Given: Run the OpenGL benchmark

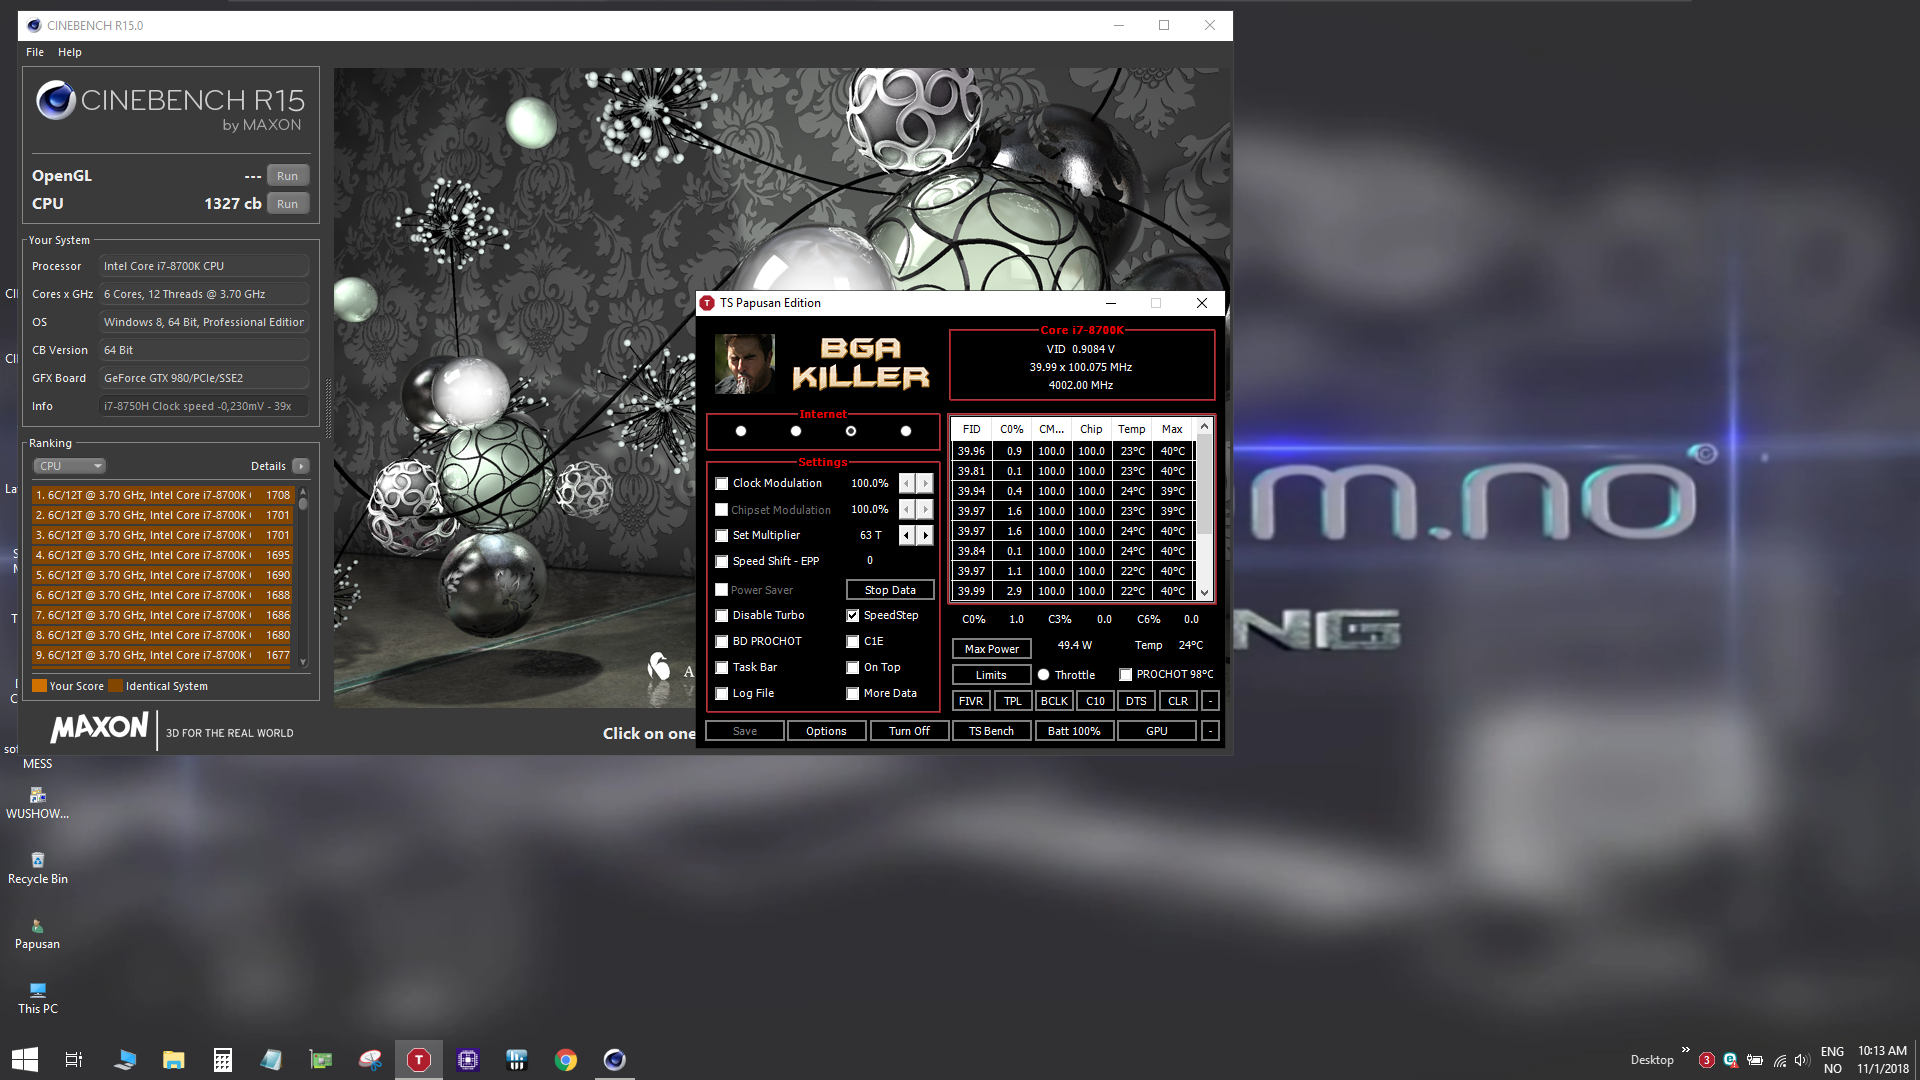Looking at the screenshot, I should tap(287, 176).
